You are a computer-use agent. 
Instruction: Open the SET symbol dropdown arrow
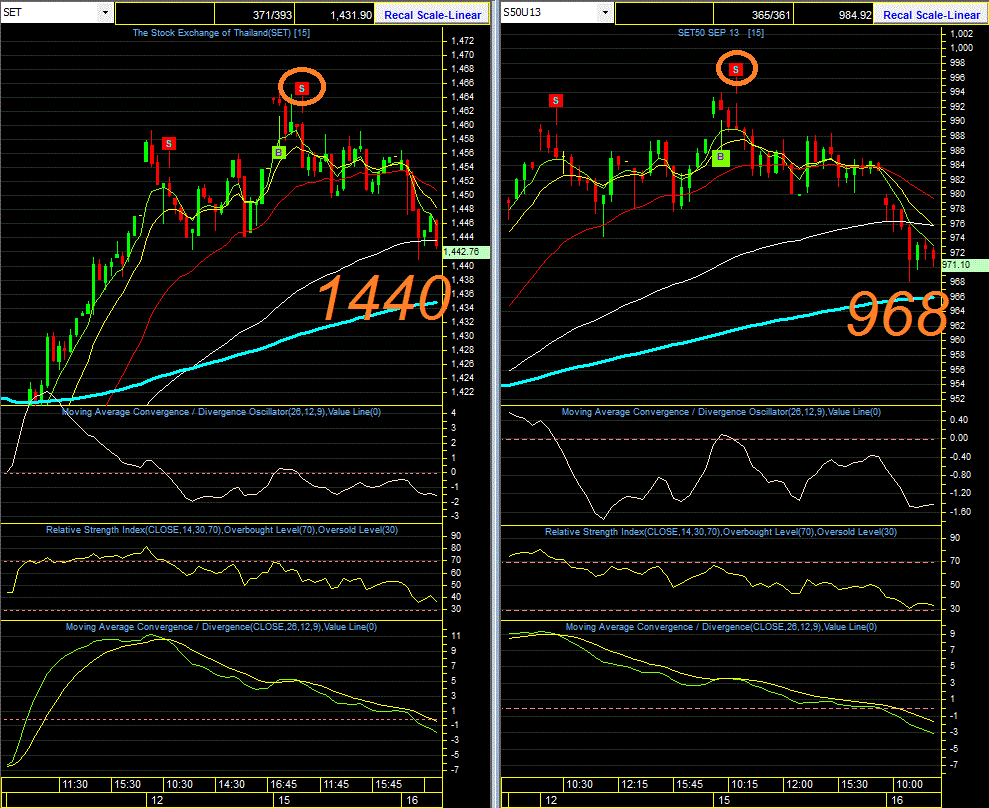[105, 12]
